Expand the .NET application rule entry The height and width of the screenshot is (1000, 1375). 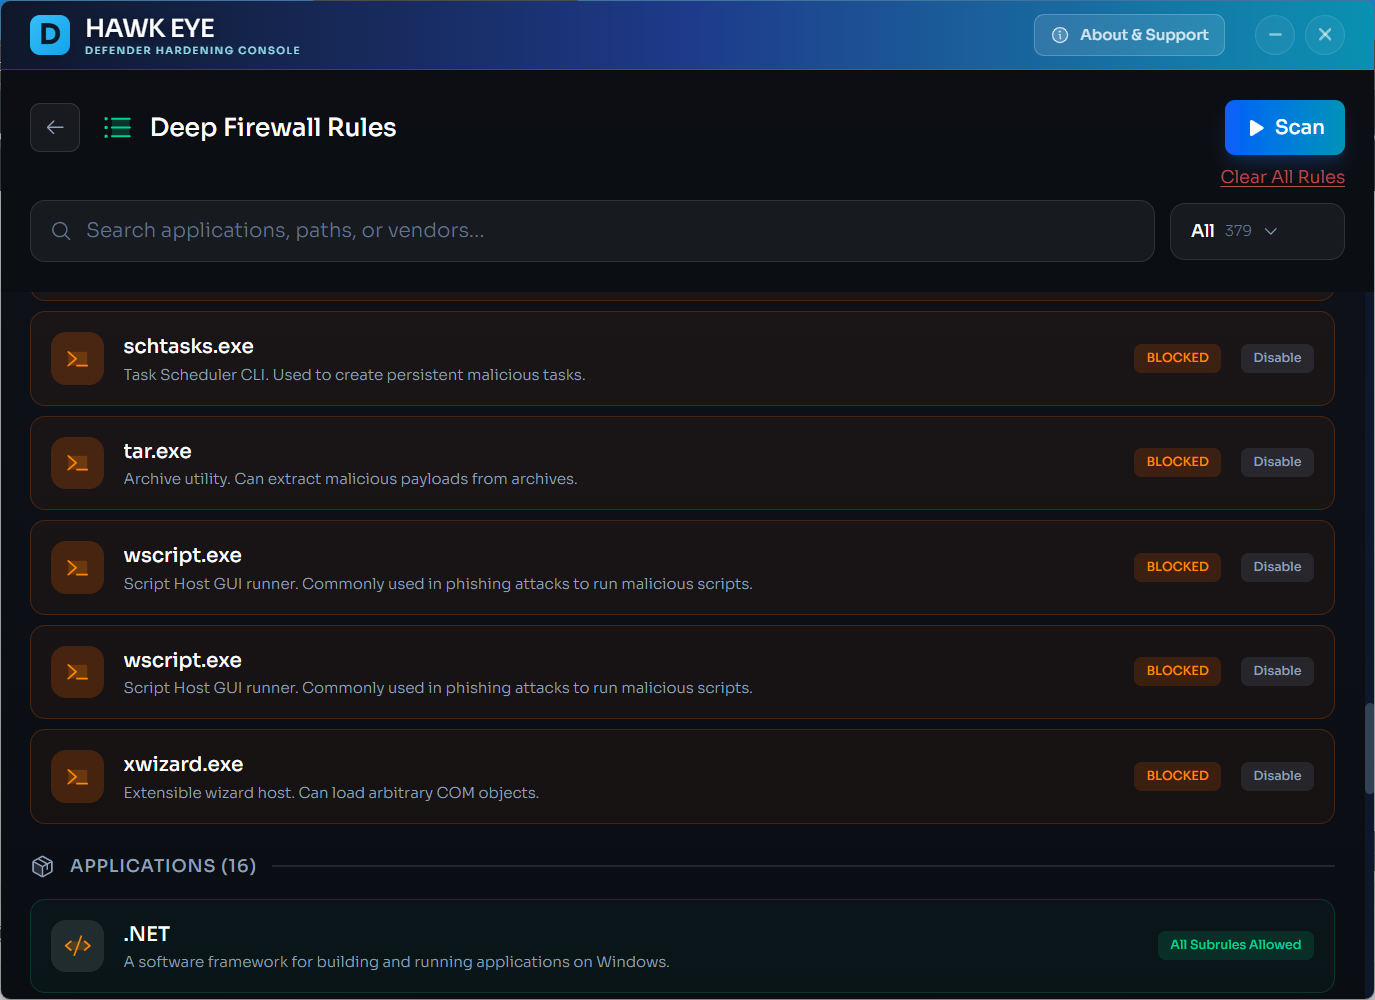[600, 946]
